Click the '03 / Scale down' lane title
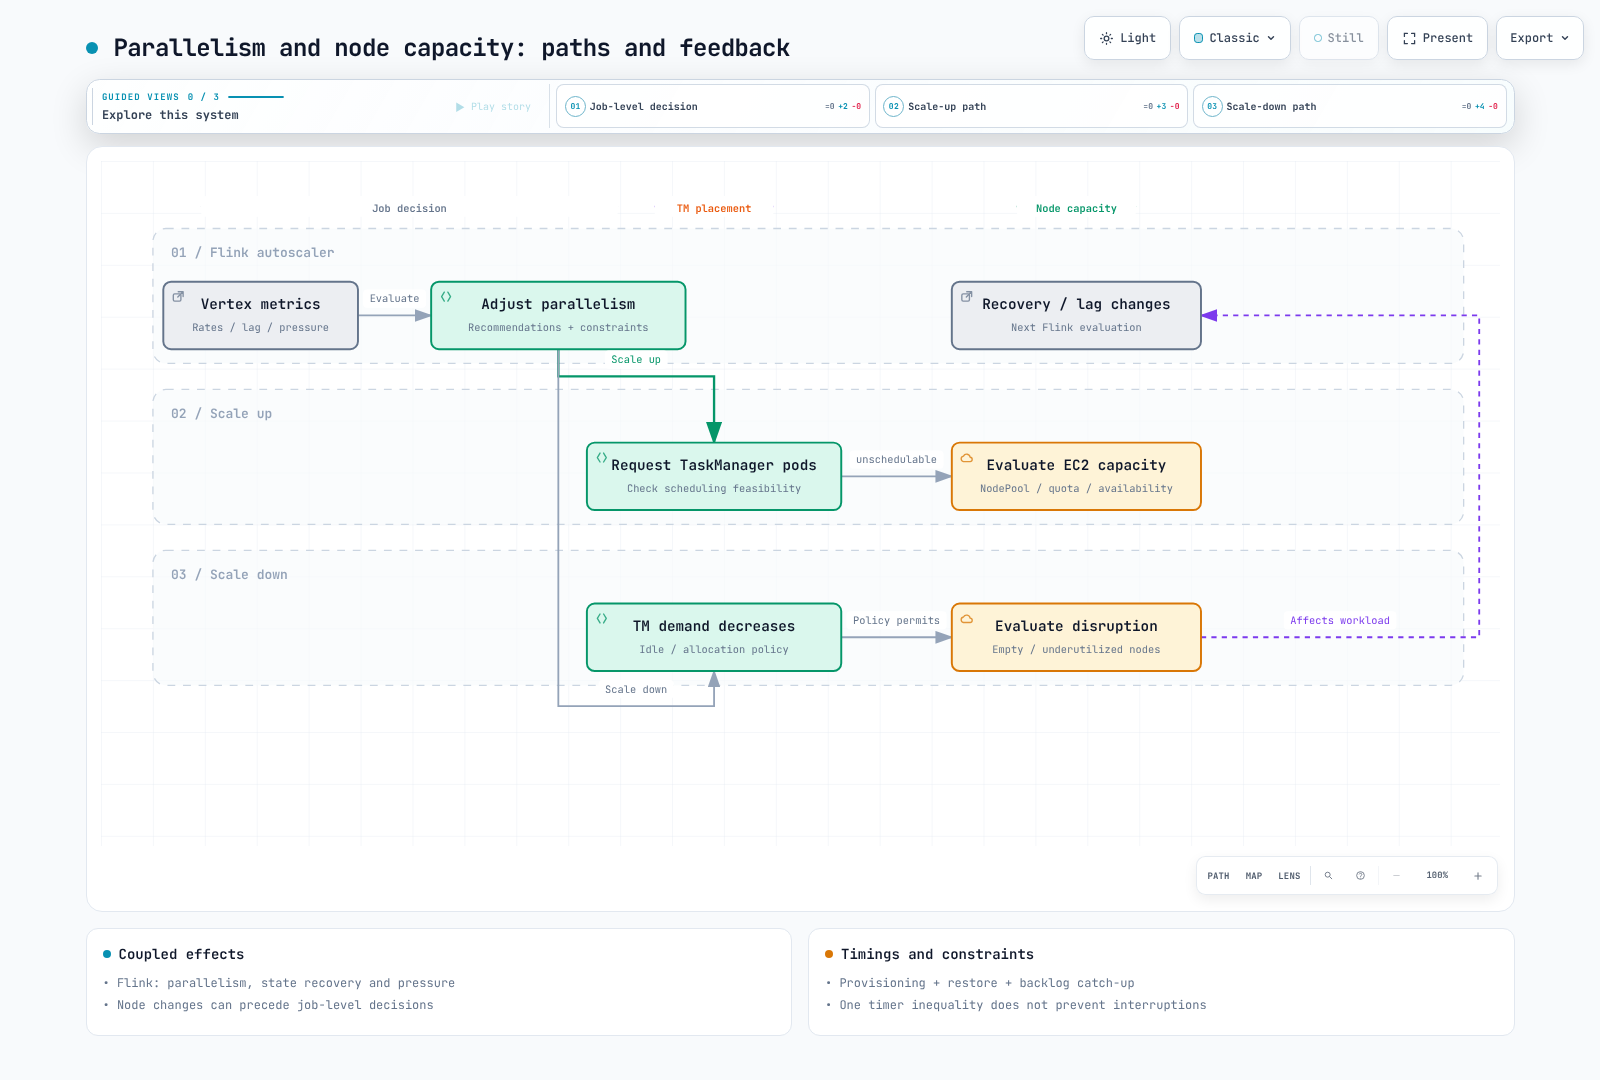1600x1080 pixels. click(229, 575)
